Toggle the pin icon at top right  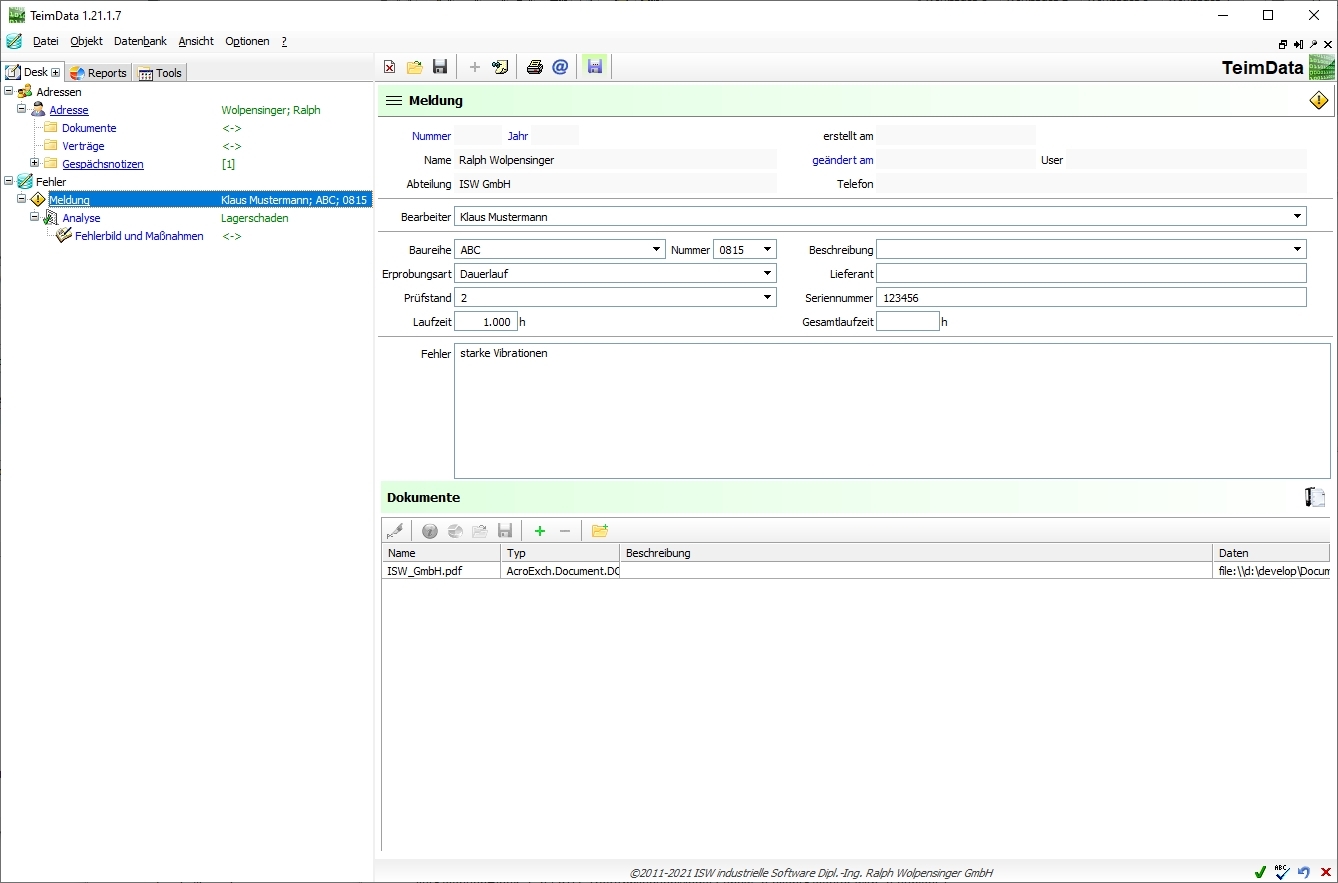tap(1313, 44)
